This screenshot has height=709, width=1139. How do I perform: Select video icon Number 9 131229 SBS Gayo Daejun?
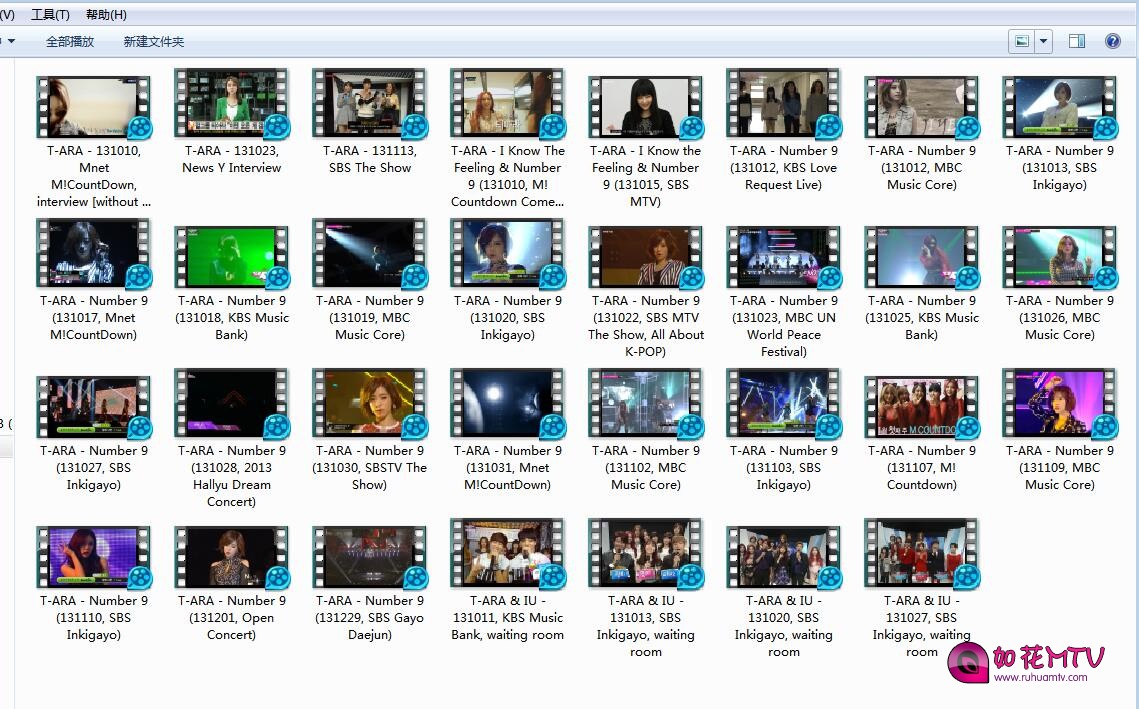370,557
